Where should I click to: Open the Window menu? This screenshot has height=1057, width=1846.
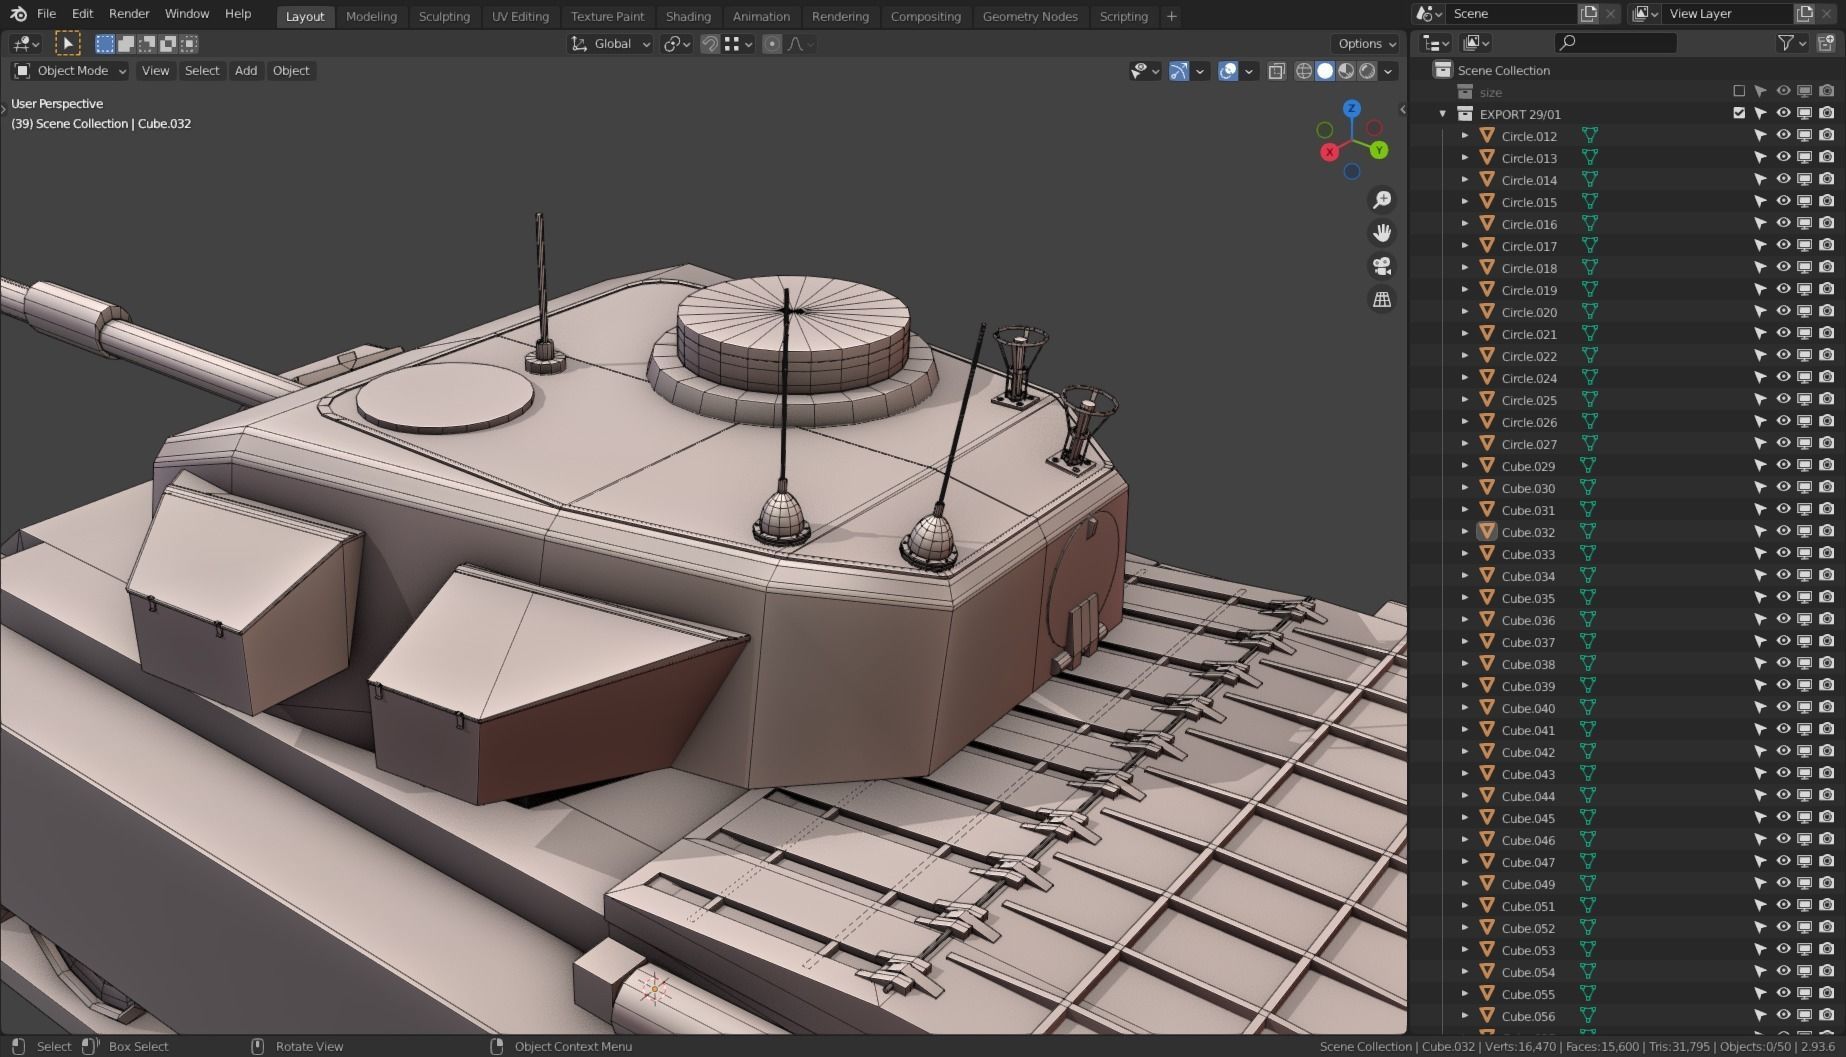(187, 14)
